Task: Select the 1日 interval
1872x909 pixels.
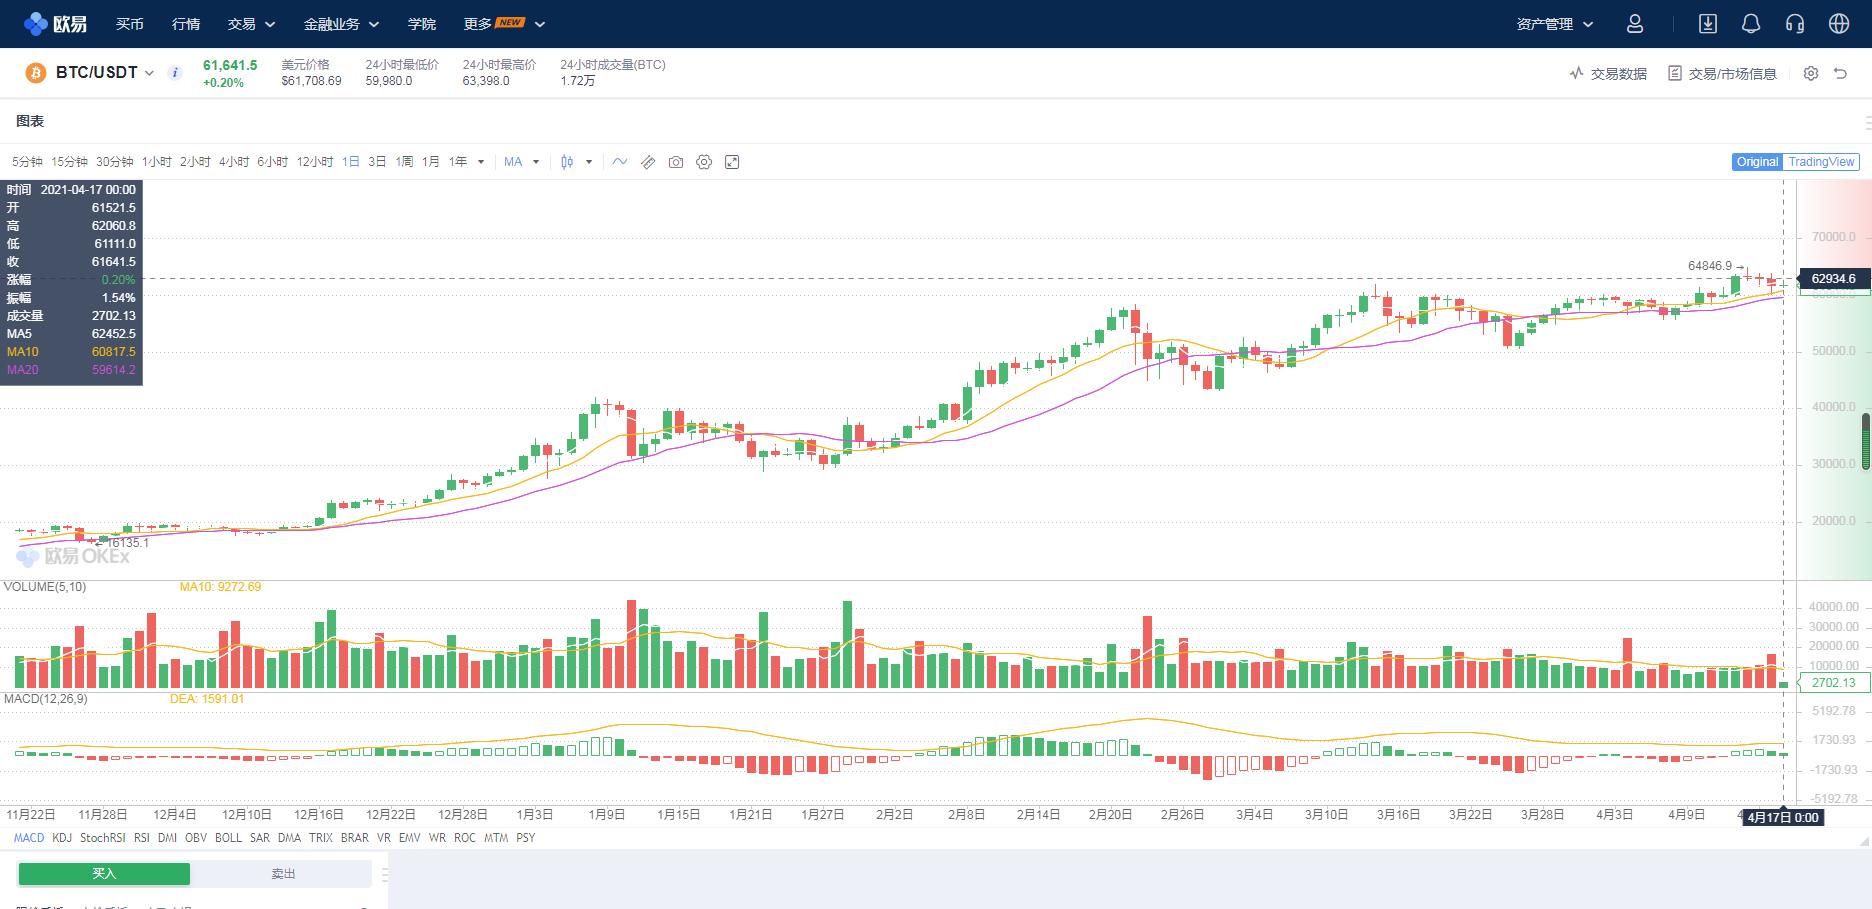Action: [351, 162]
